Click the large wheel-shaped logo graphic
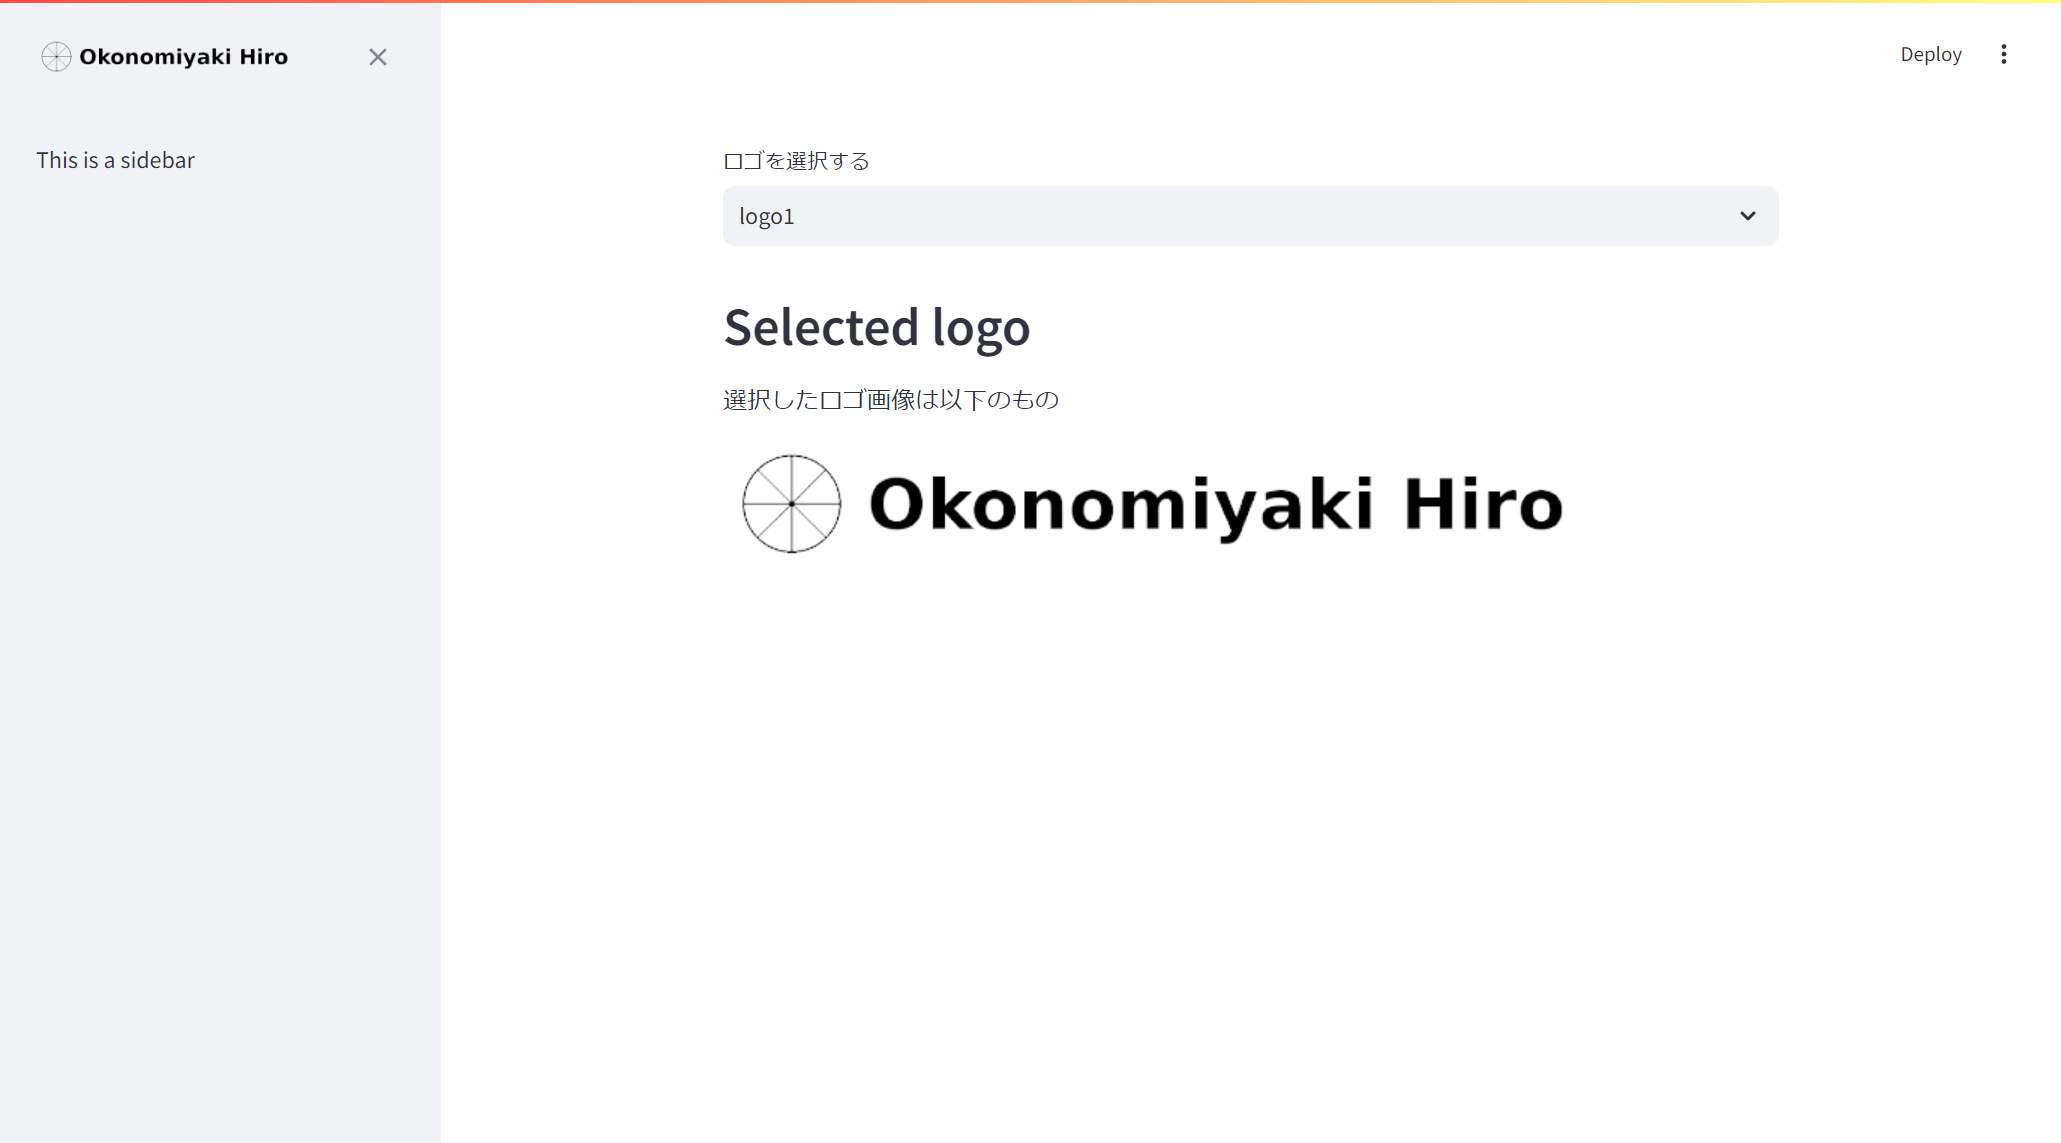 (791, 504)
